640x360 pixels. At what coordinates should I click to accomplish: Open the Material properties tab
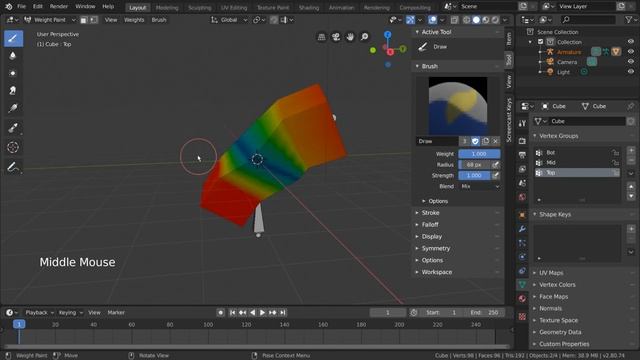pyautogui.click(x=522, y=298)
